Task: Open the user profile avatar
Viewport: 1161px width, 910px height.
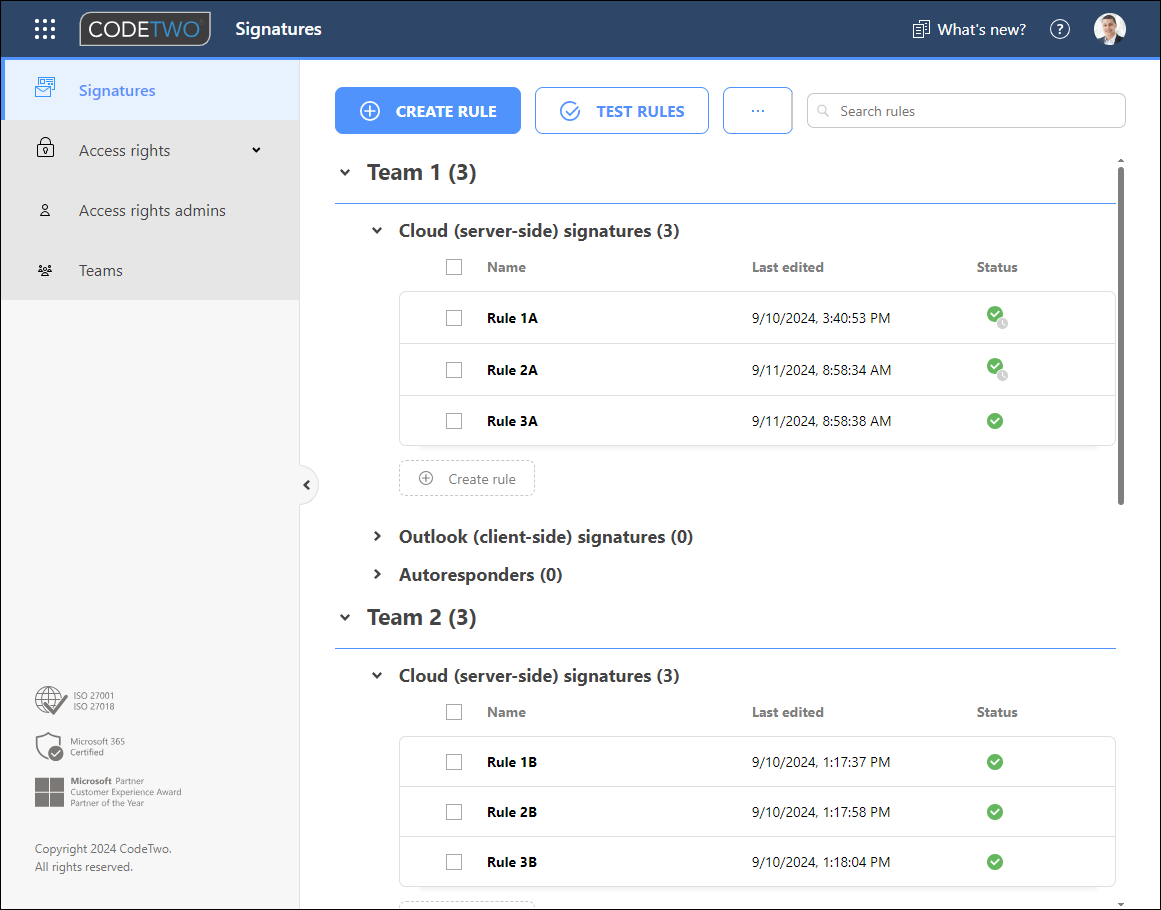Action: coord(1109,29)
